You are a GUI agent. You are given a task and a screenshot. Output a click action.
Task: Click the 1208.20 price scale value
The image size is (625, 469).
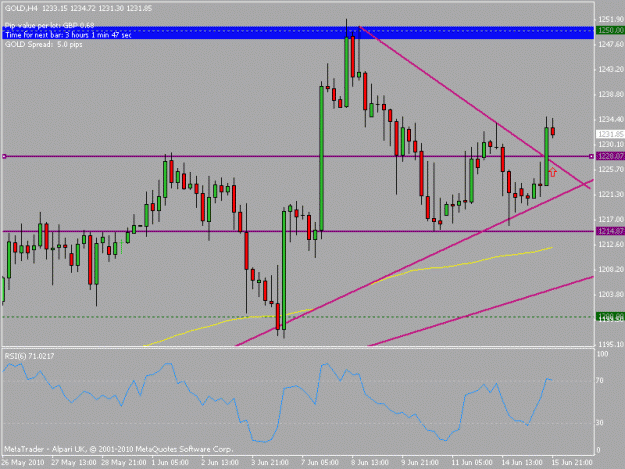[611, 269]
